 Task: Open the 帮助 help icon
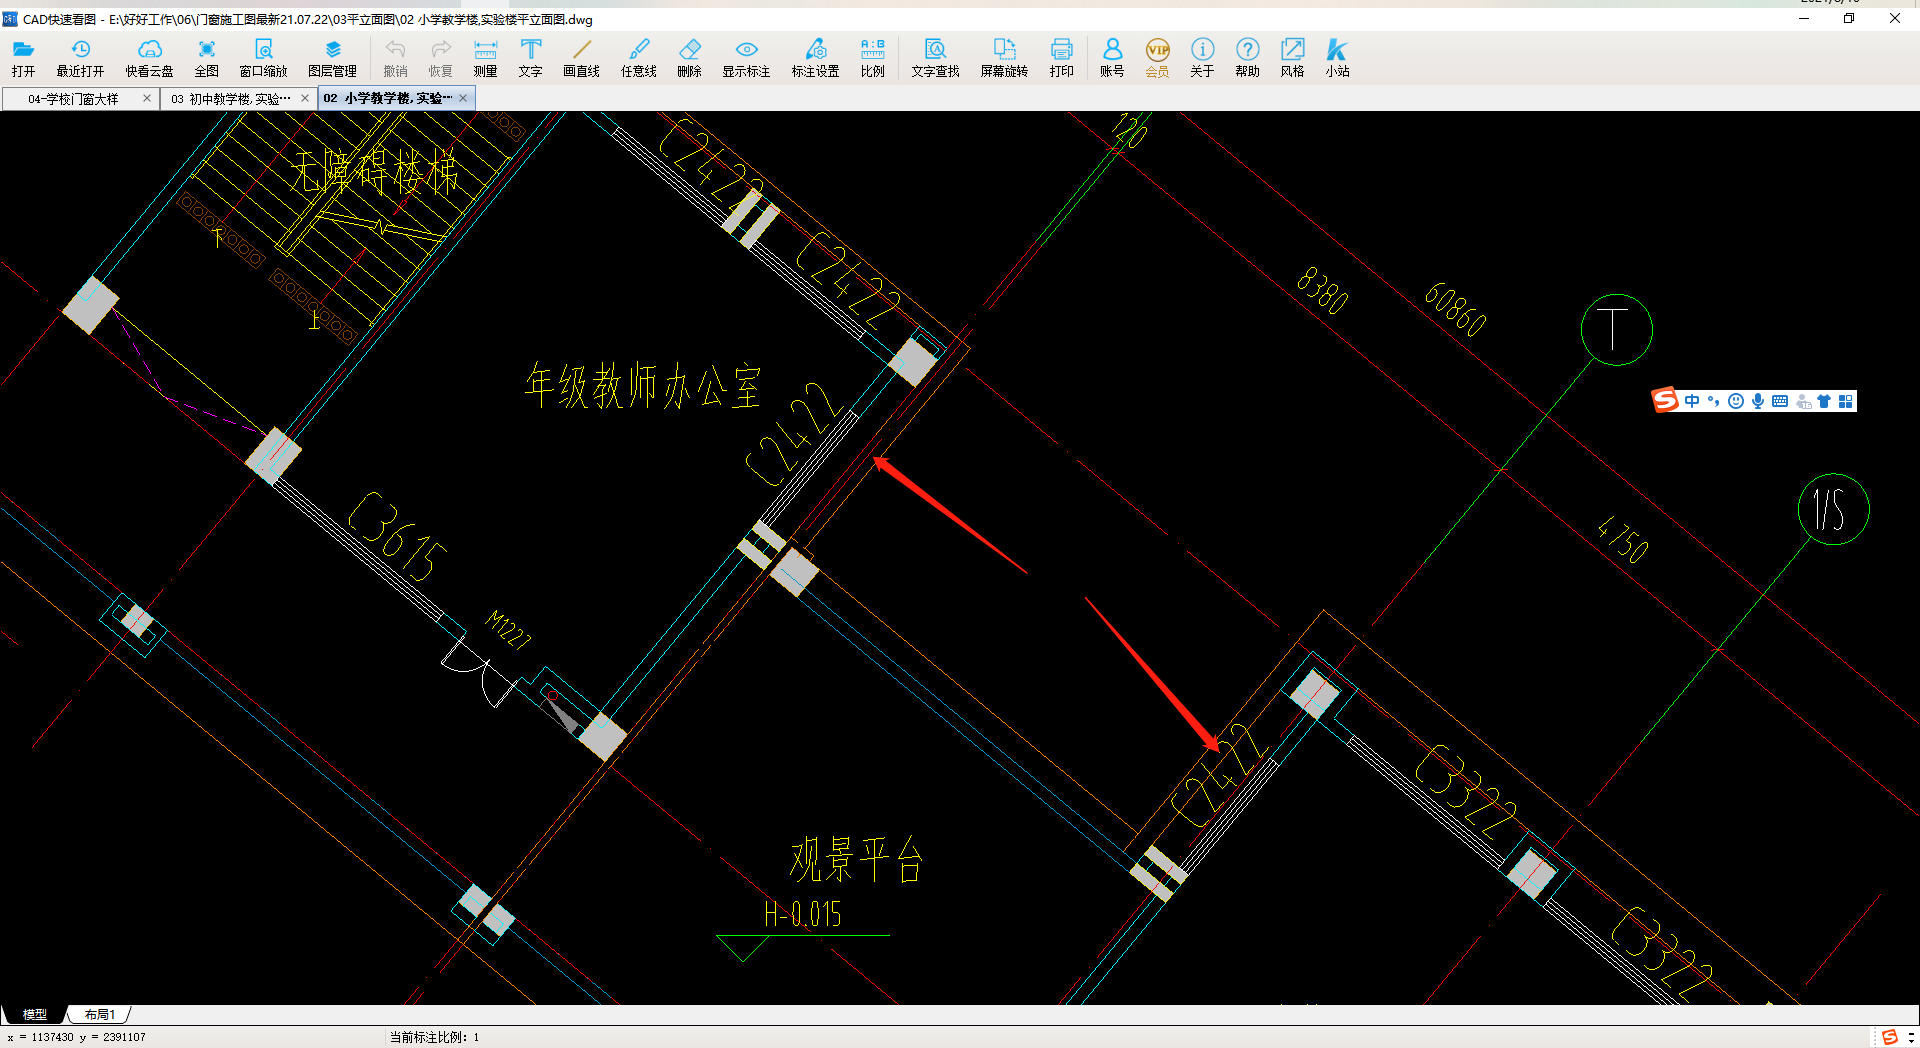(1247, 58)
